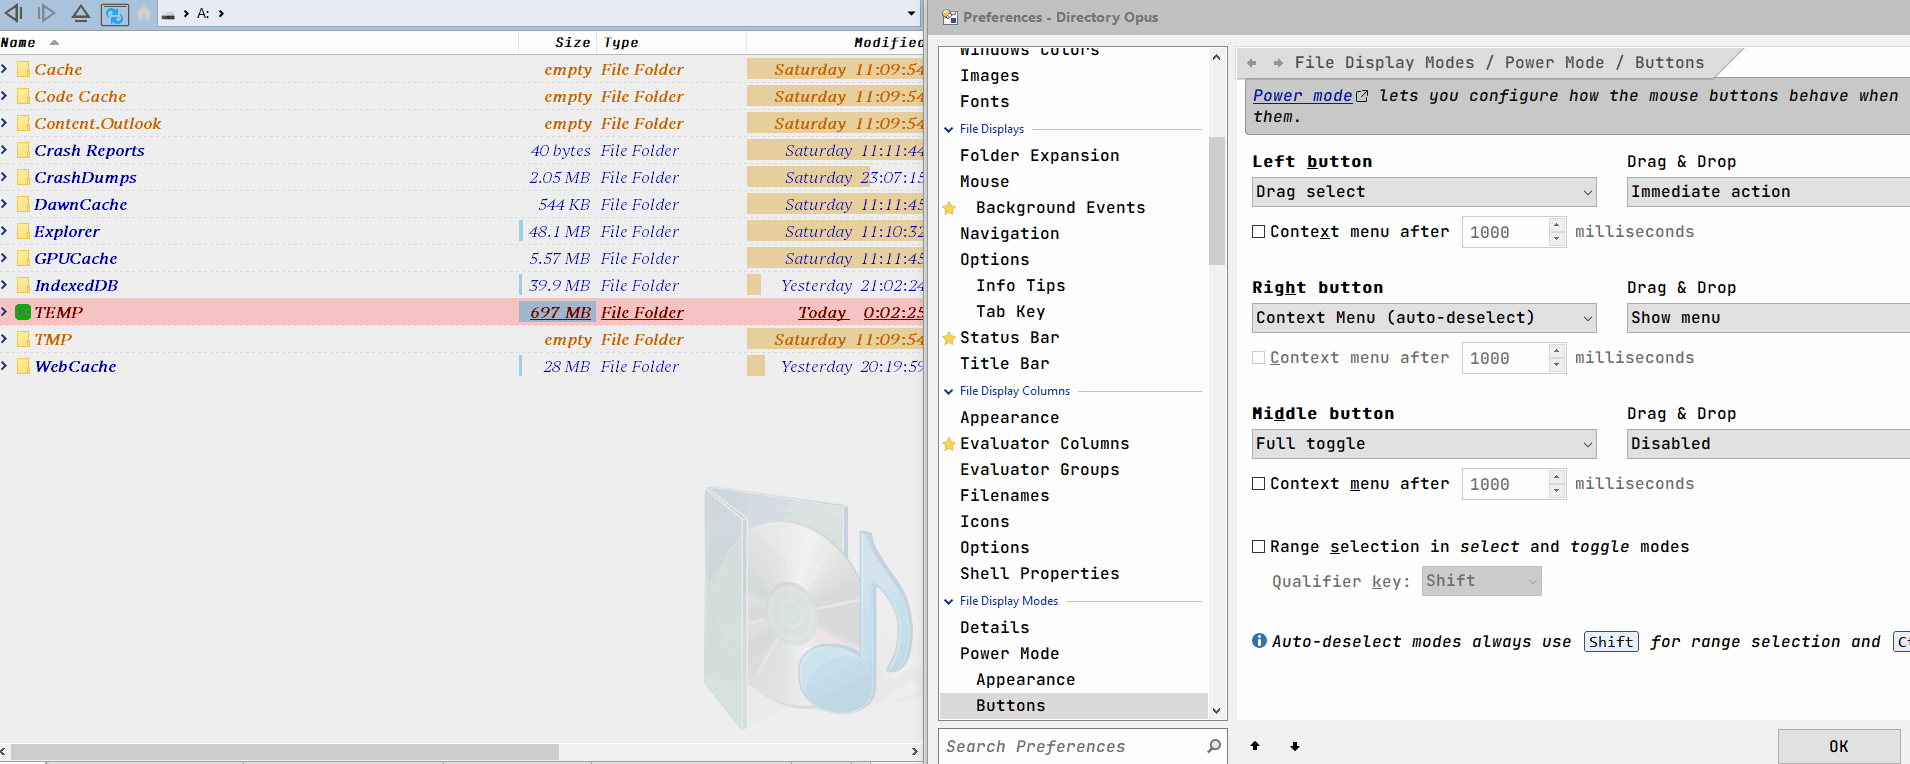Enable Left button Context menu after checkbox
This screenshot has width=1910, height=764.
coord(1259,232)
